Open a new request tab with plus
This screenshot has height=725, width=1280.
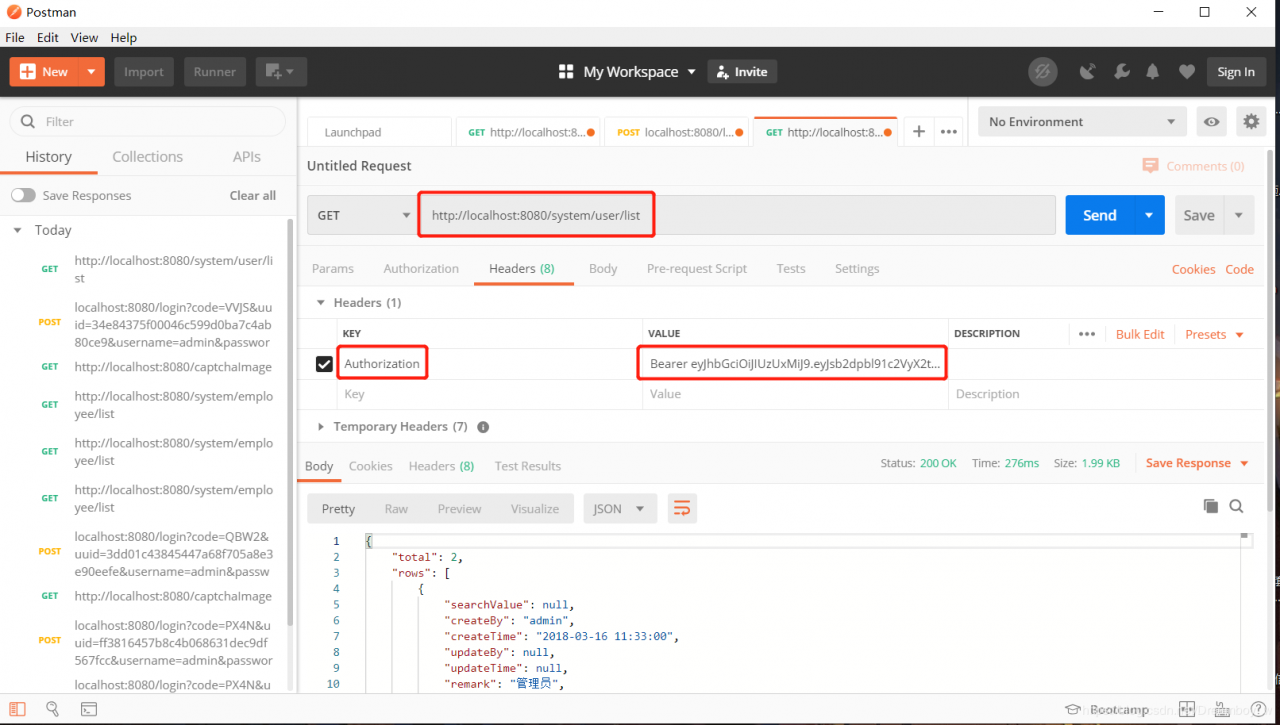pyautogui.click(x=919, y=131)
